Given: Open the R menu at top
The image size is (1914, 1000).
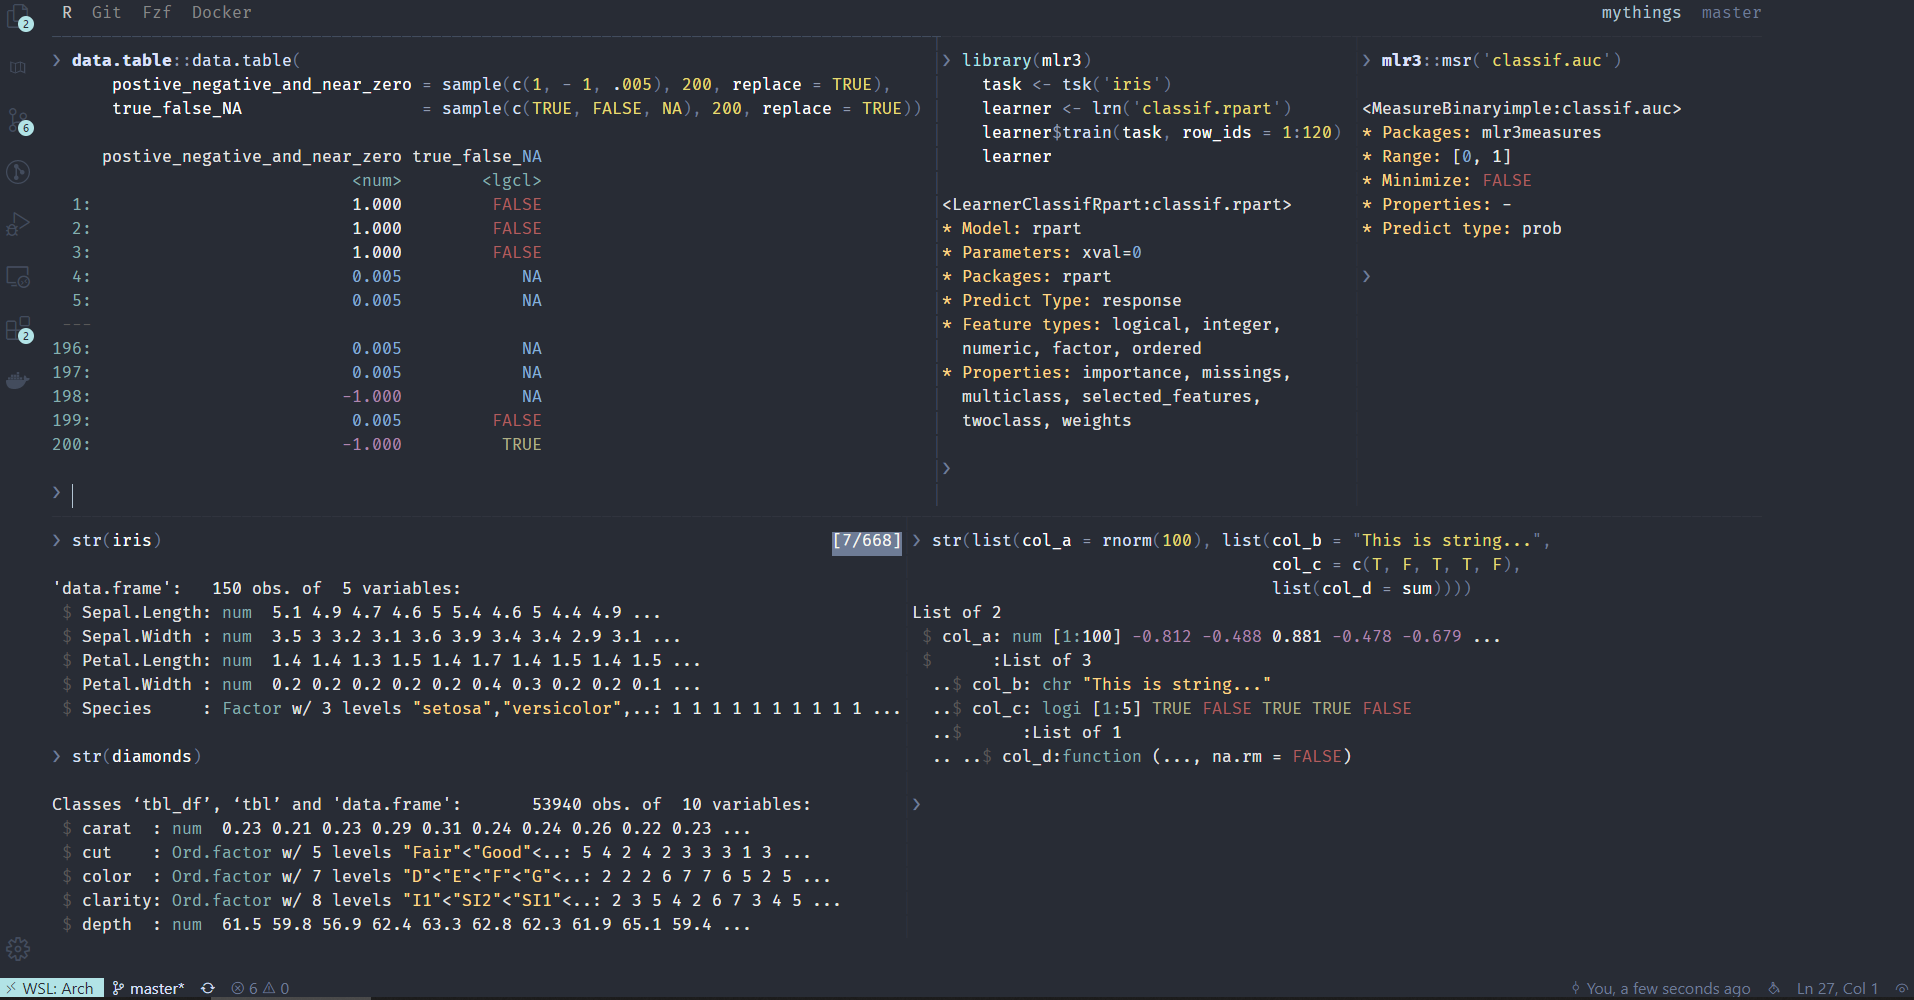Looking at the screenshot, I should tap(67, 12).
